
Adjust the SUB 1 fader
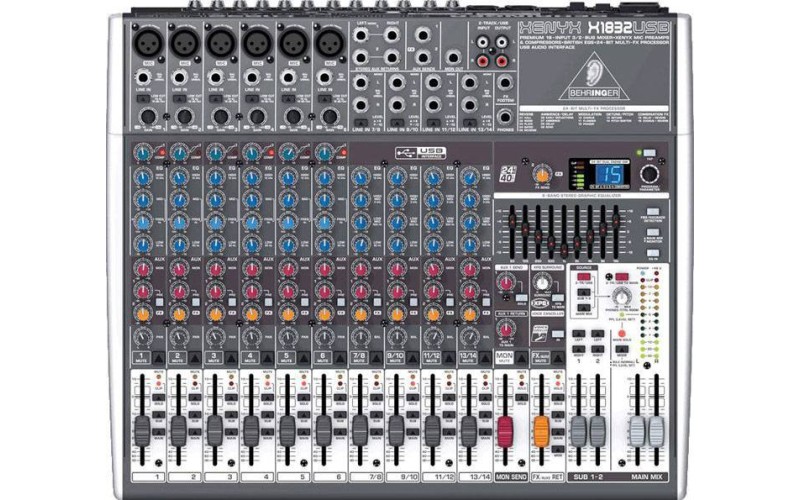tap(578, 432)
